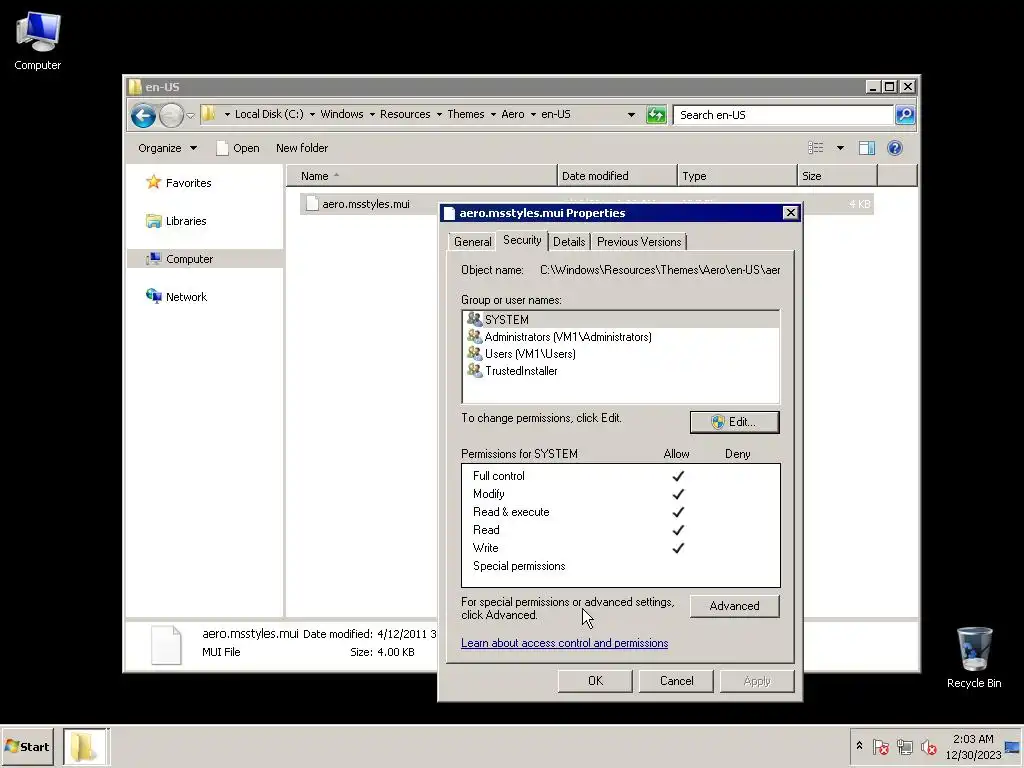Click the Show desktop icon on the taskbar
Image resolution: width=1024 pixels, height=768 pixels.
pos(1013,746)
